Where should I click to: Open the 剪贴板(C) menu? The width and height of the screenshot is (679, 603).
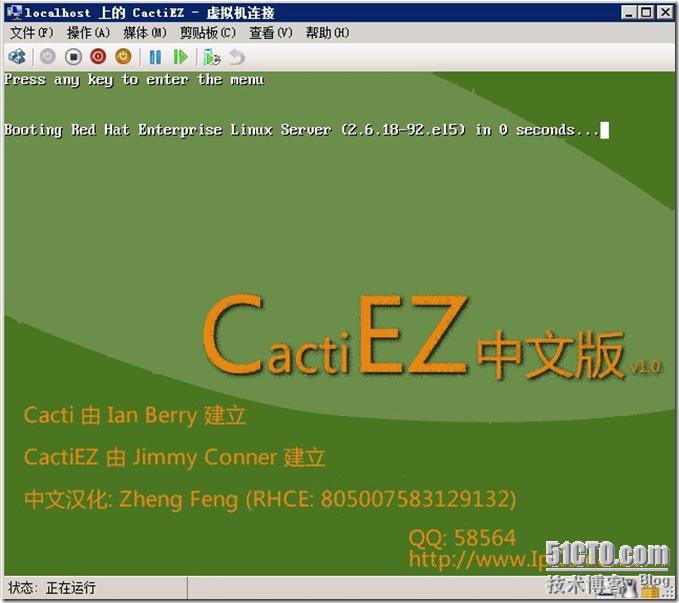pos(208,32)
